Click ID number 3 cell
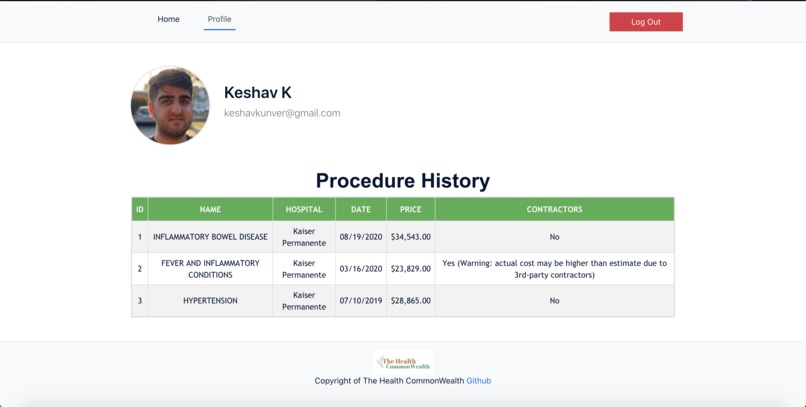This screenshot has width=806, height=407. [140, 301]
